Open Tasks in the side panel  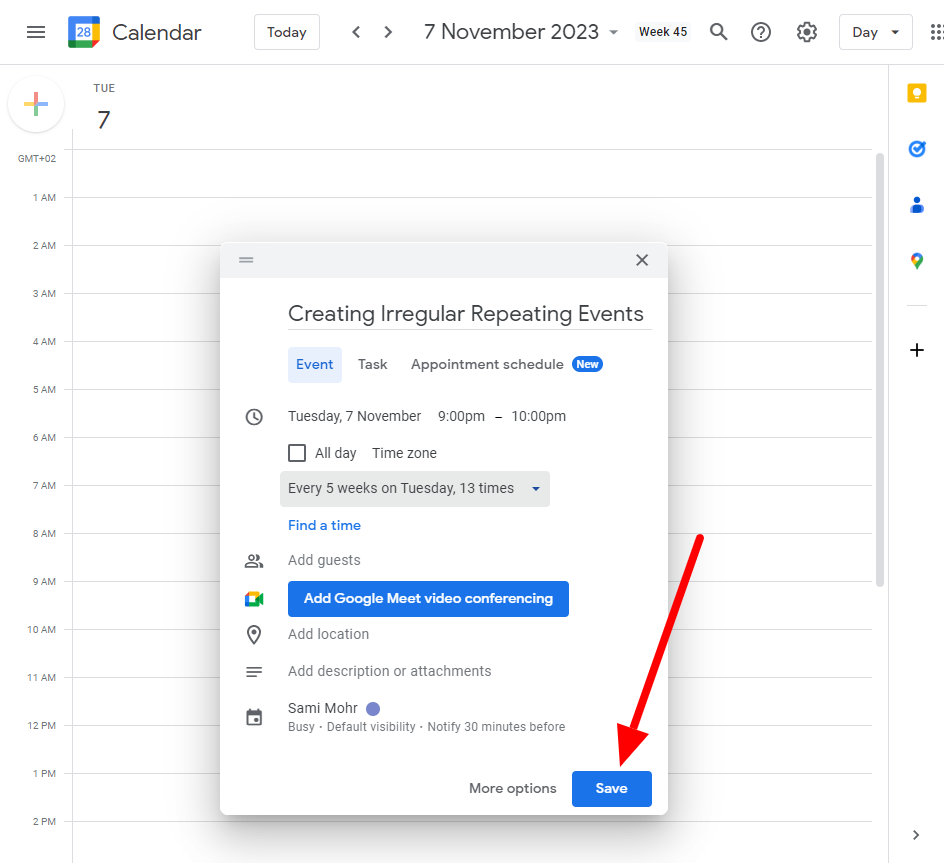[917, 149]
